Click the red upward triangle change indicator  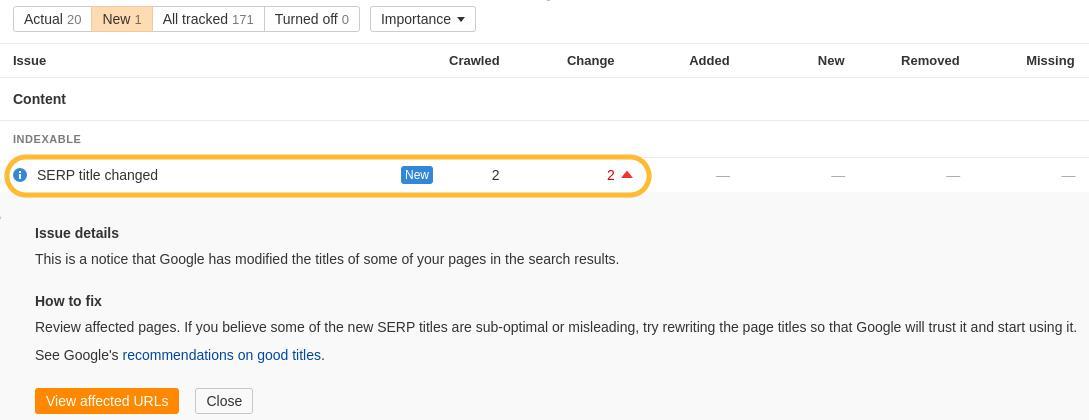click(627, 175)
